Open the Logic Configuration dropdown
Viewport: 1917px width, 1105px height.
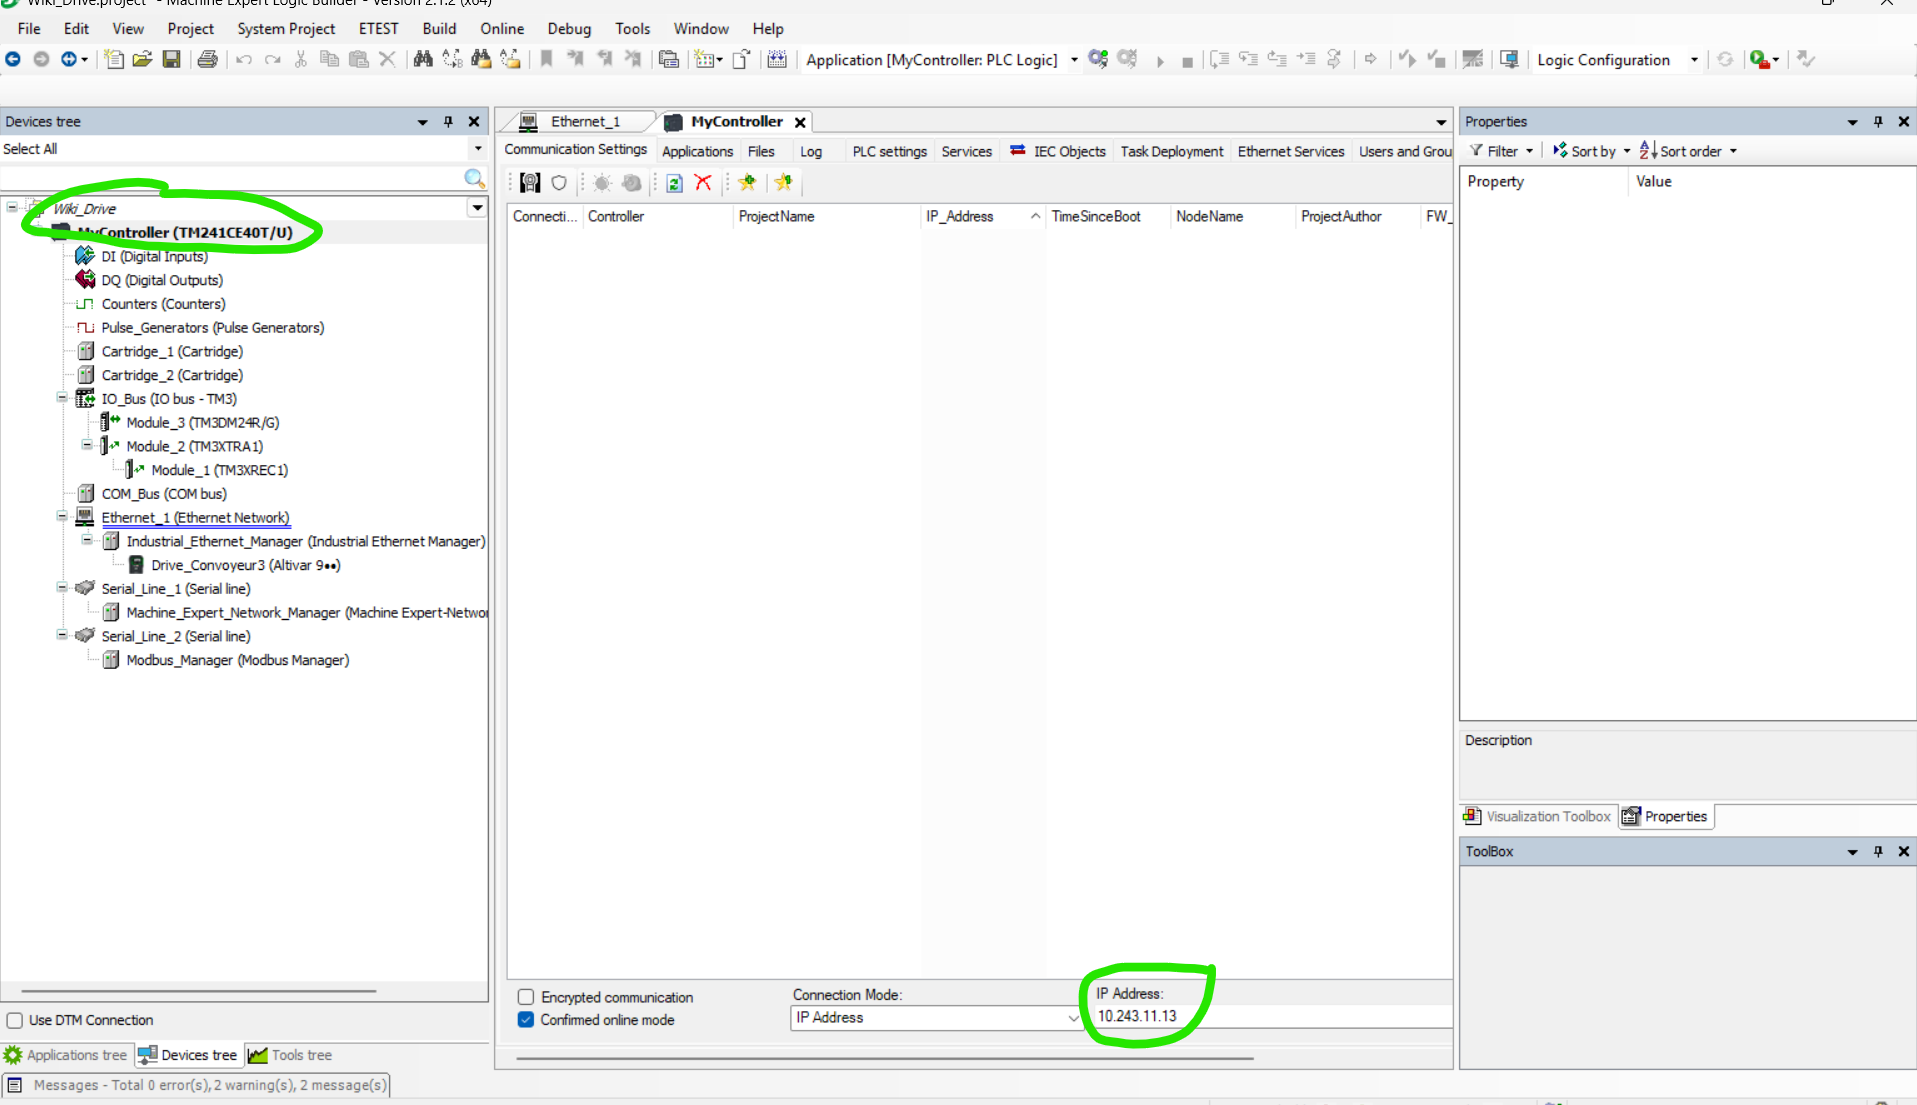1694,60
